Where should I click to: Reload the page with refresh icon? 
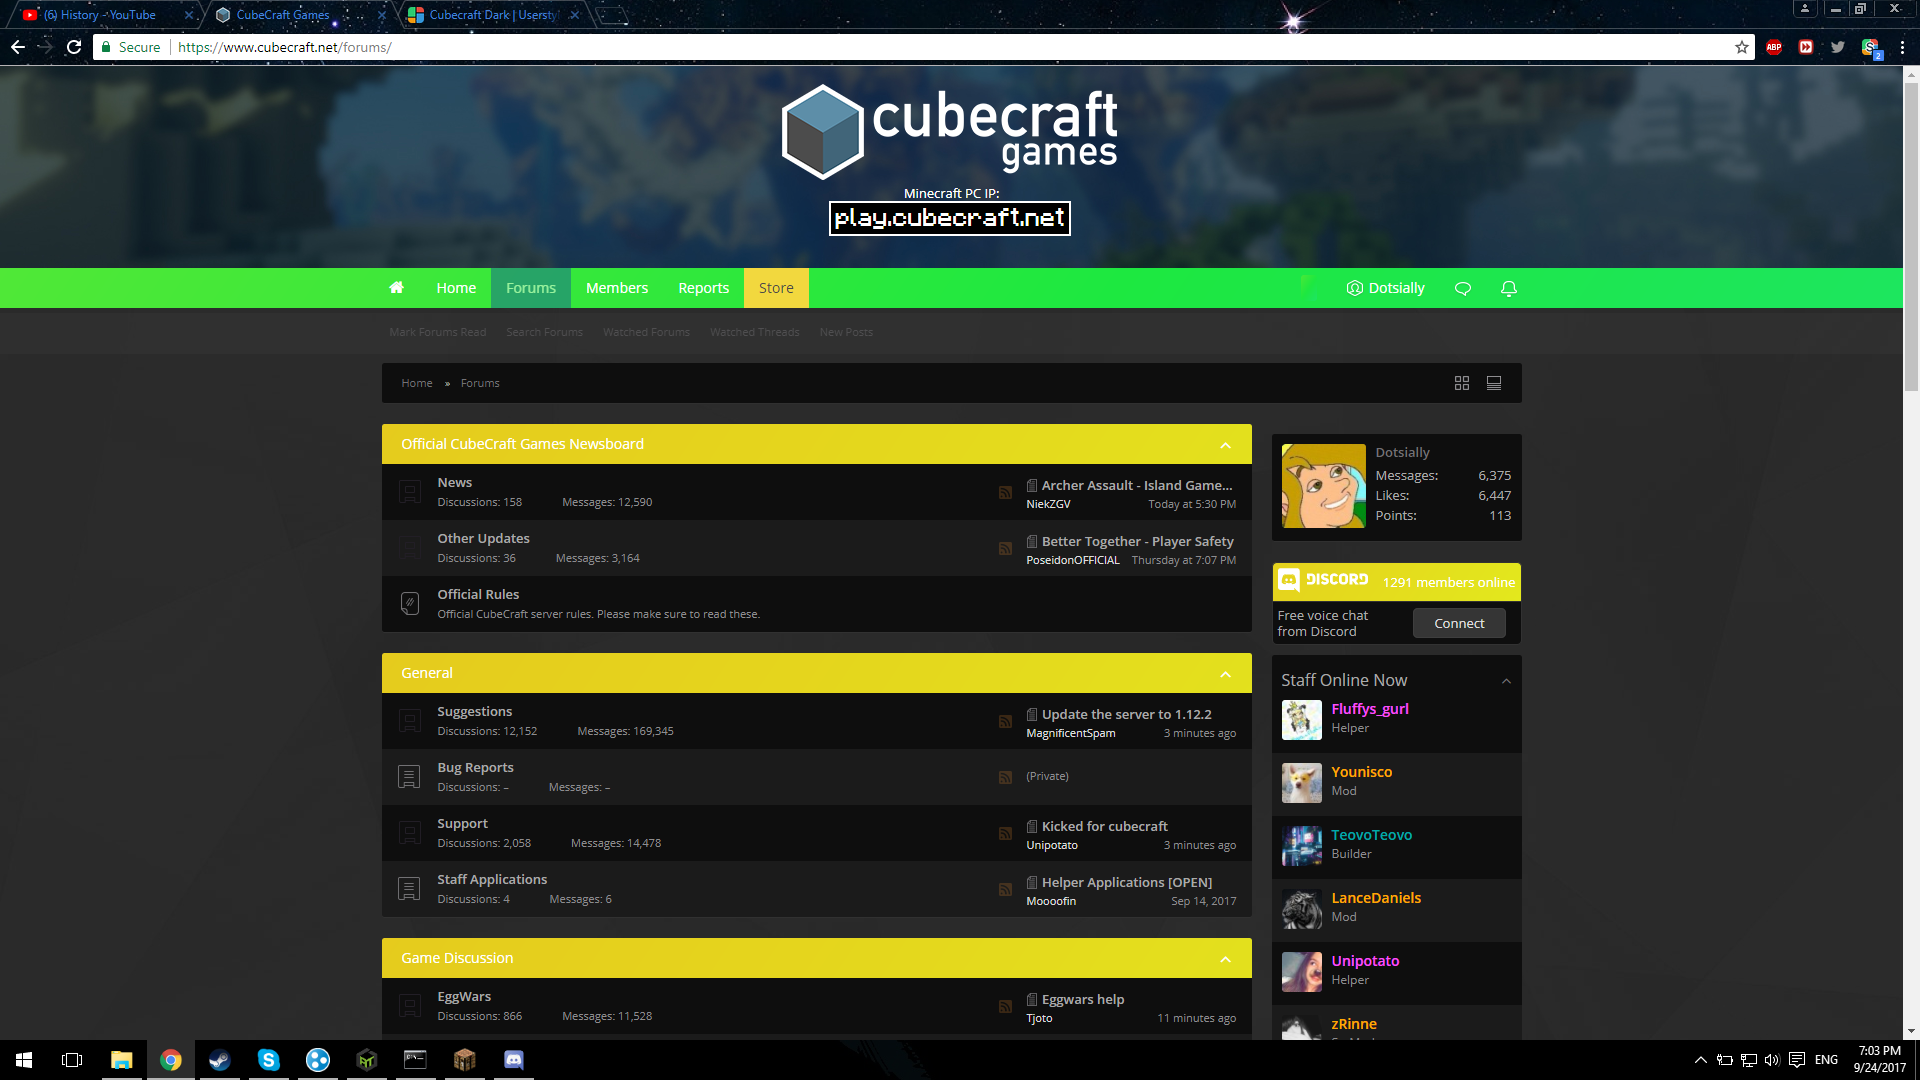point(74,47)
